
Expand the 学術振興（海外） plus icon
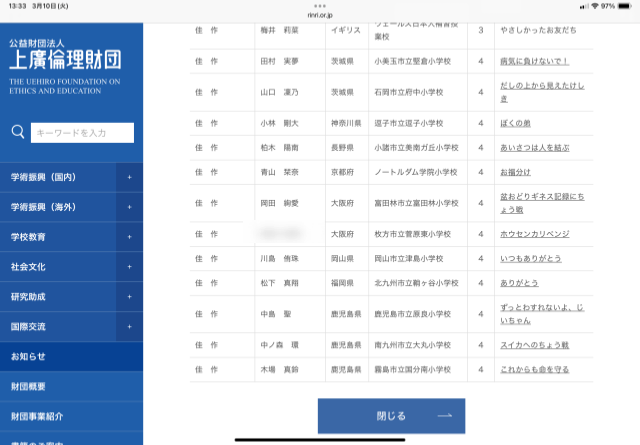coord(129,208)
